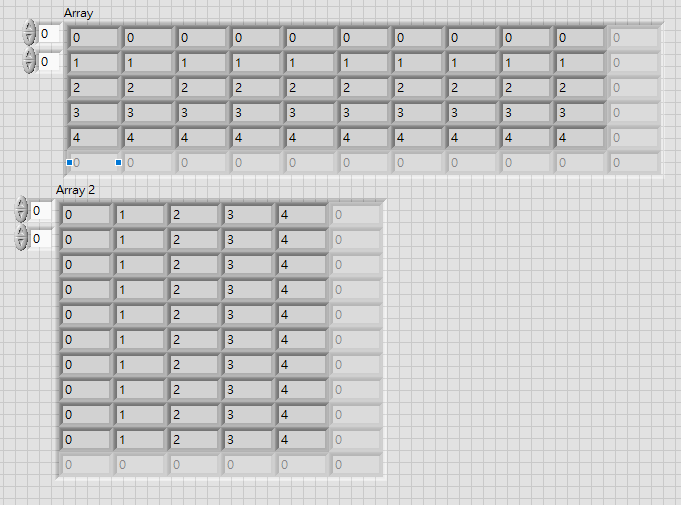Click the left blue resize handle on Array's bottom row
The image size is (681, 505).
coord(69,162)
